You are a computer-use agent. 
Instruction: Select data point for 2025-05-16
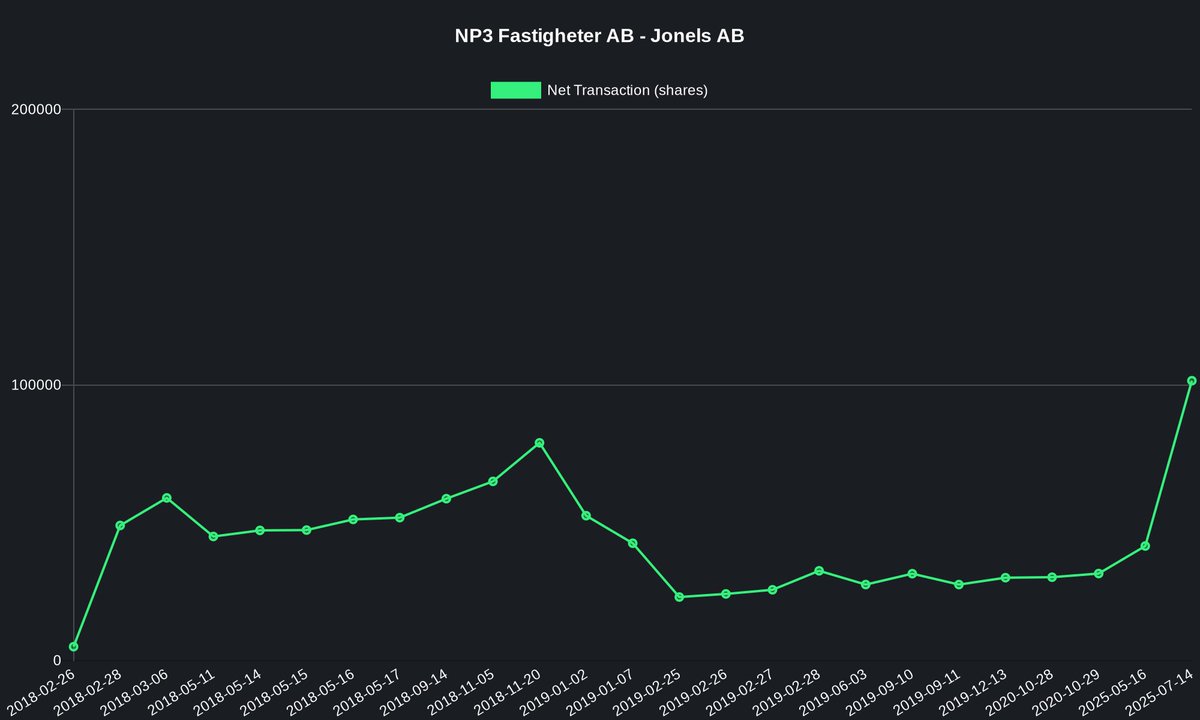pos(1145,546)
